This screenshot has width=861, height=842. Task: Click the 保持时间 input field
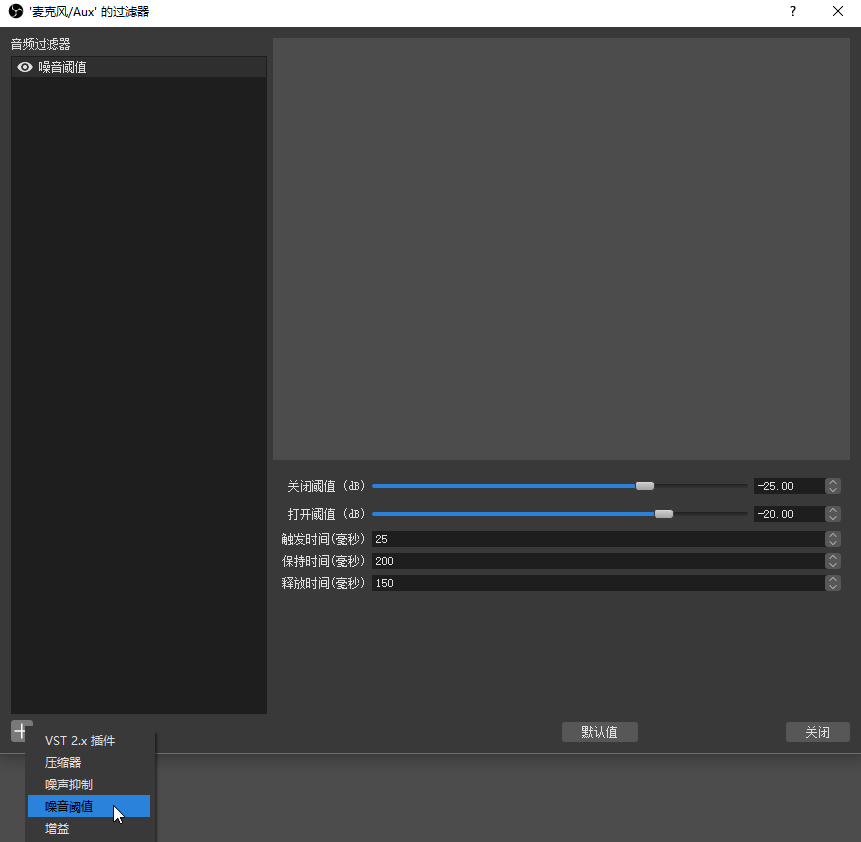coord(598,561)
